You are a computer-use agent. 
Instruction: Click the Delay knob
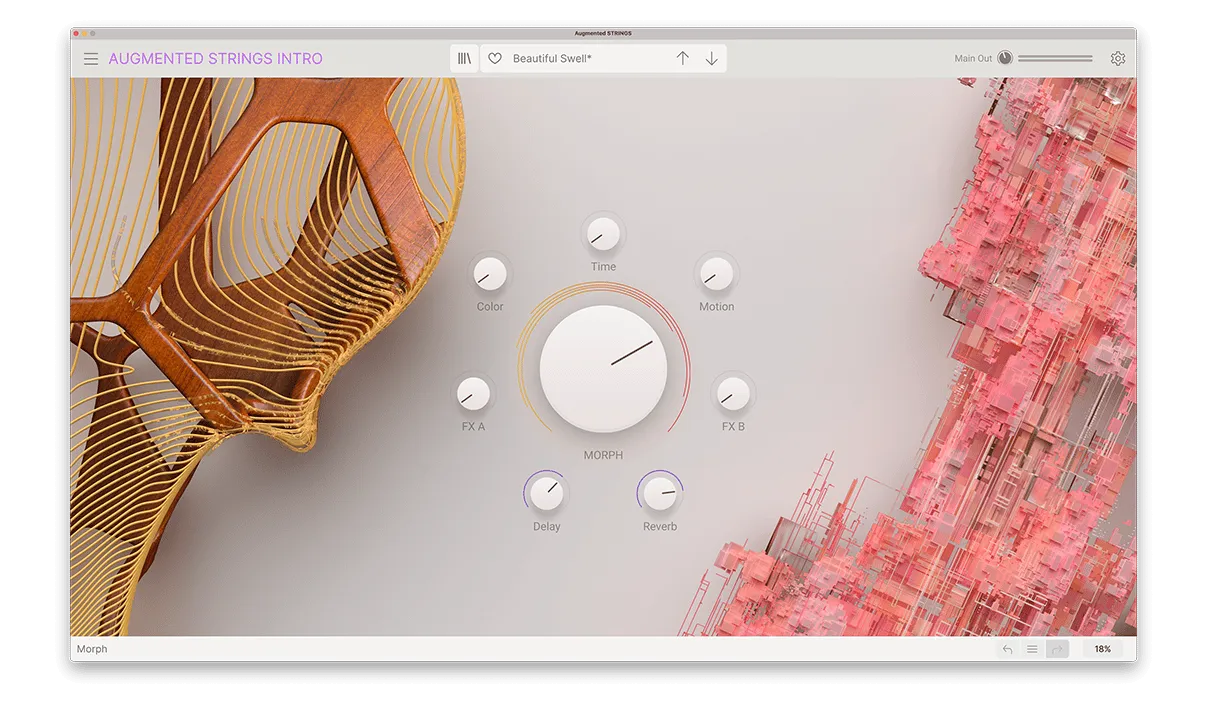point(546,493)
